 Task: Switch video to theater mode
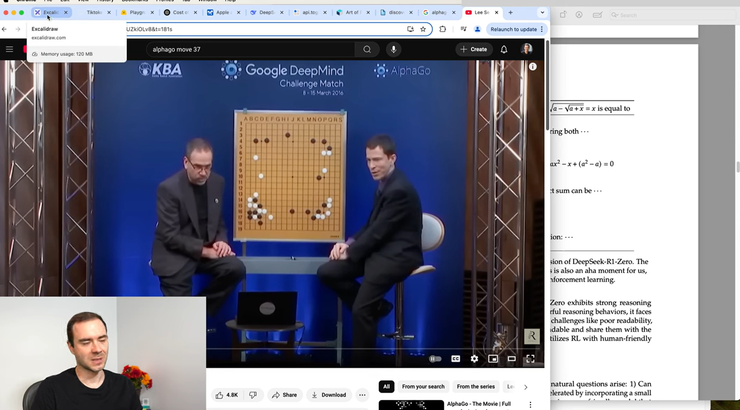point(511,358)
